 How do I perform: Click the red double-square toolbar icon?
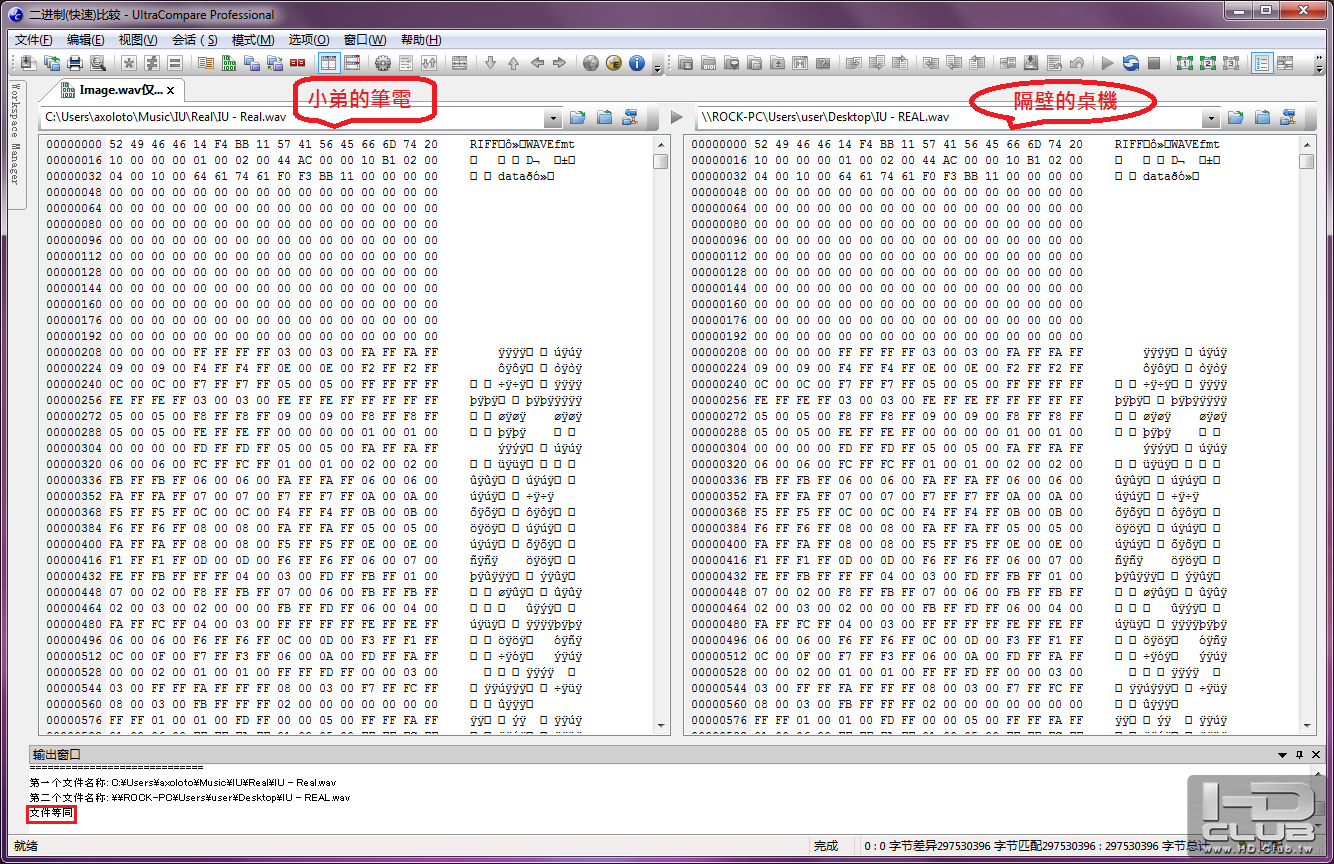coord(297,63)
